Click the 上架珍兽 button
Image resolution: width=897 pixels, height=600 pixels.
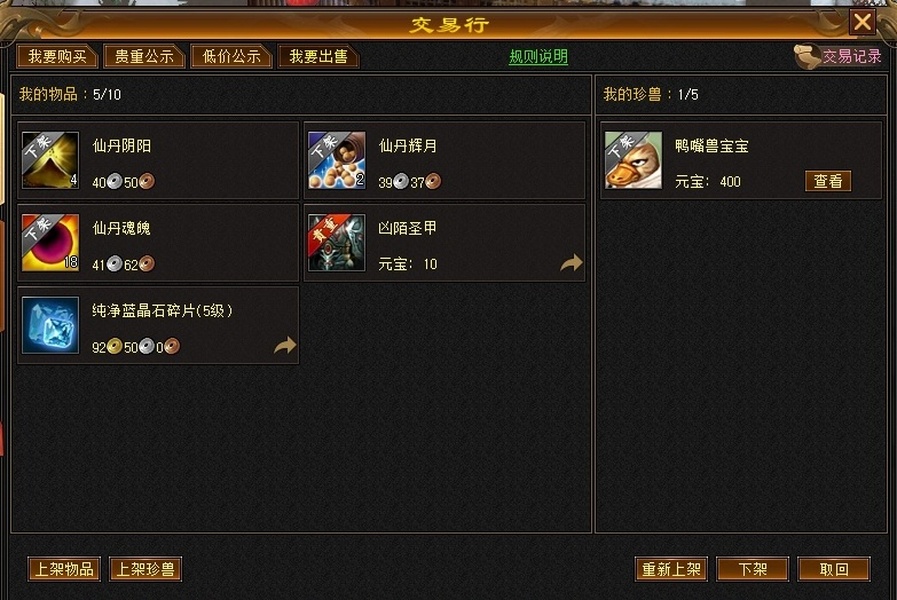click(145, 569)
